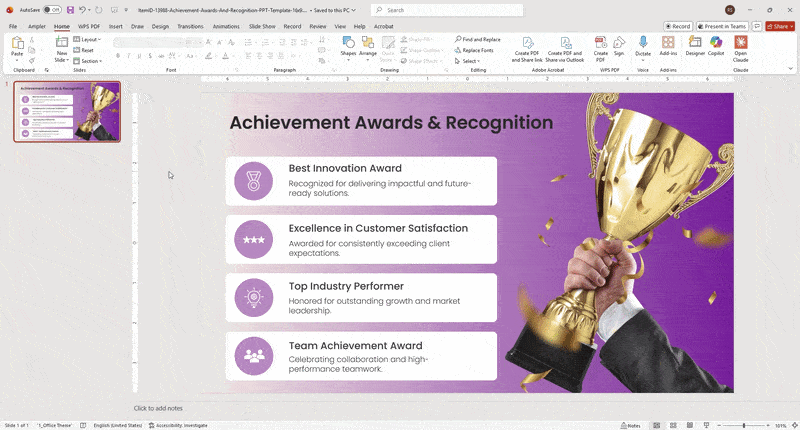The height and width of the screenshot is (430, 800).
Task: Switch to Reading view icon
Action: tap(690, 425)
